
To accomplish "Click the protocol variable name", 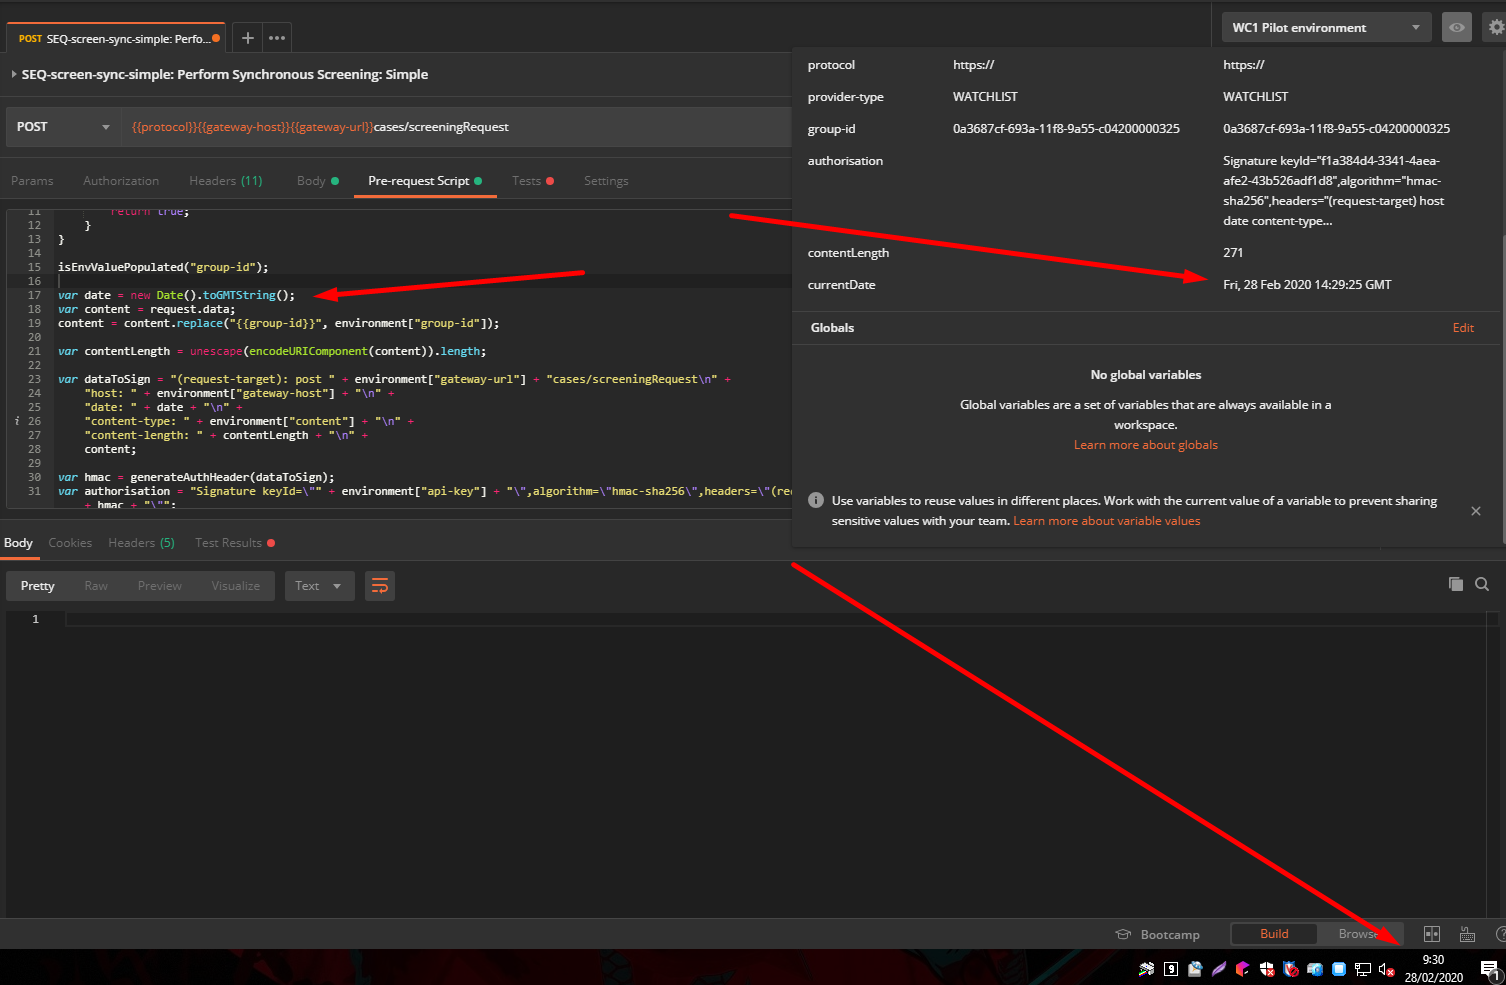I will [831, 65].
